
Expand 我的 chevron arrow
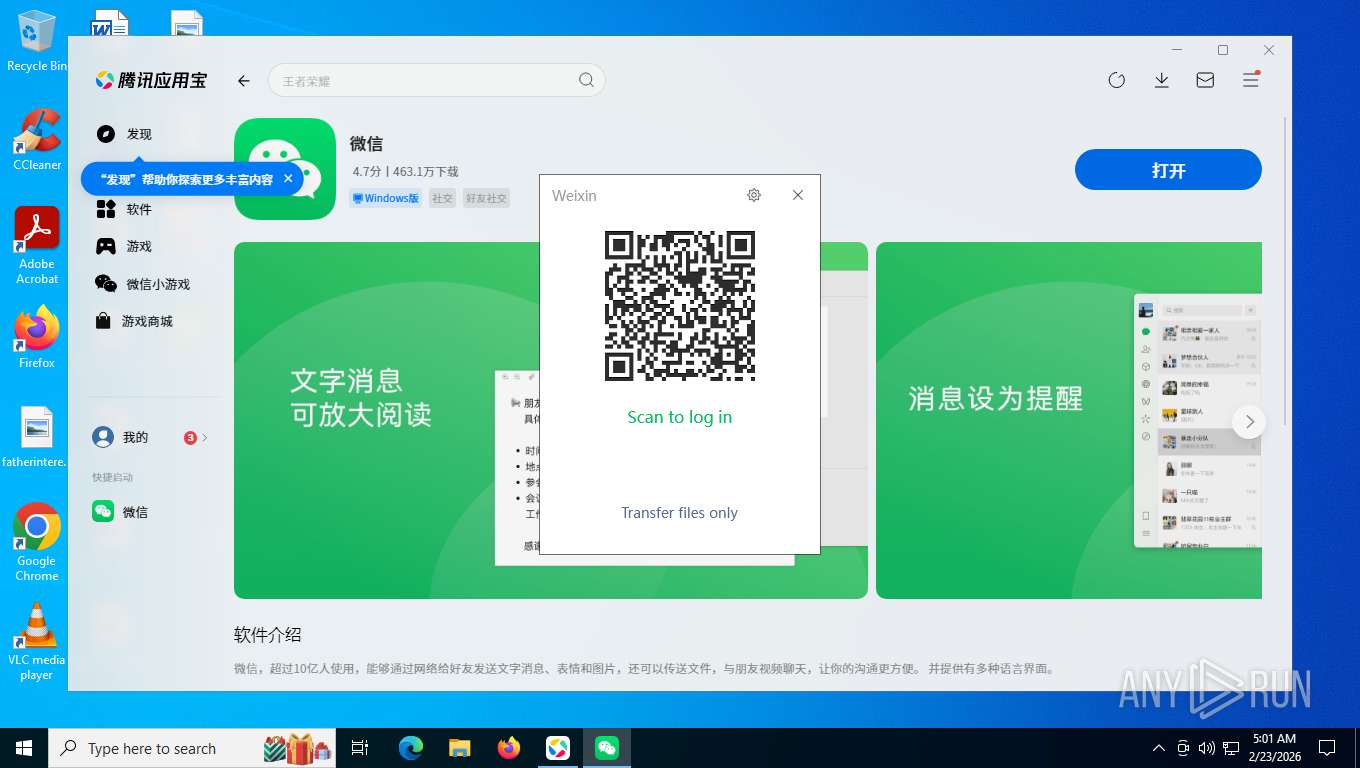point(205,438)
